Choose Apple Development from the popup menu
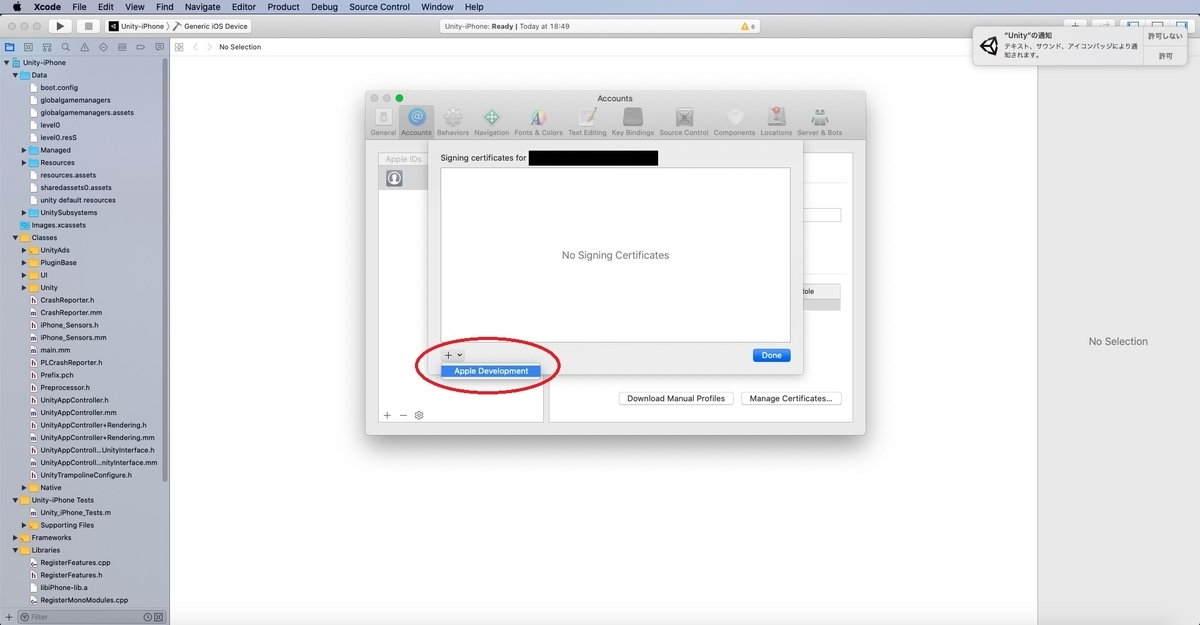 pos(491,371)
